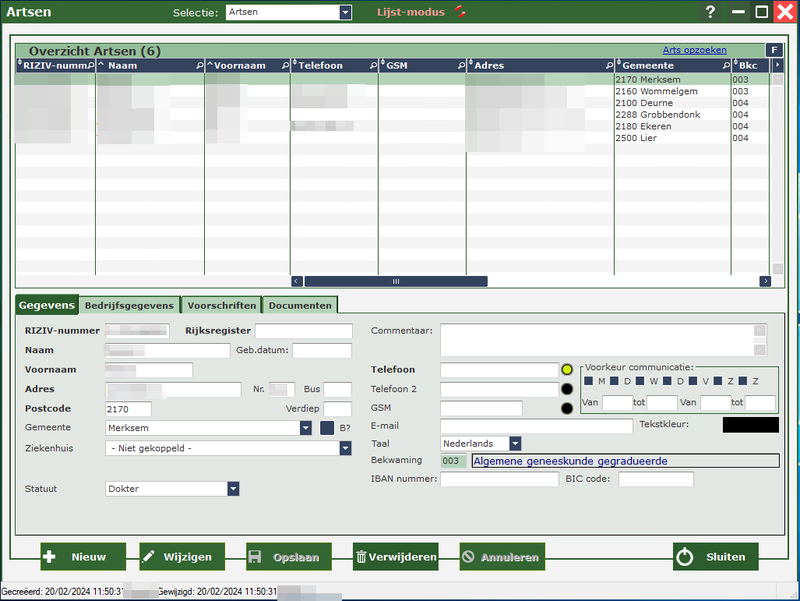Select the black indicator next to GSM
The image size is (800, 601).
pos(567,408)
